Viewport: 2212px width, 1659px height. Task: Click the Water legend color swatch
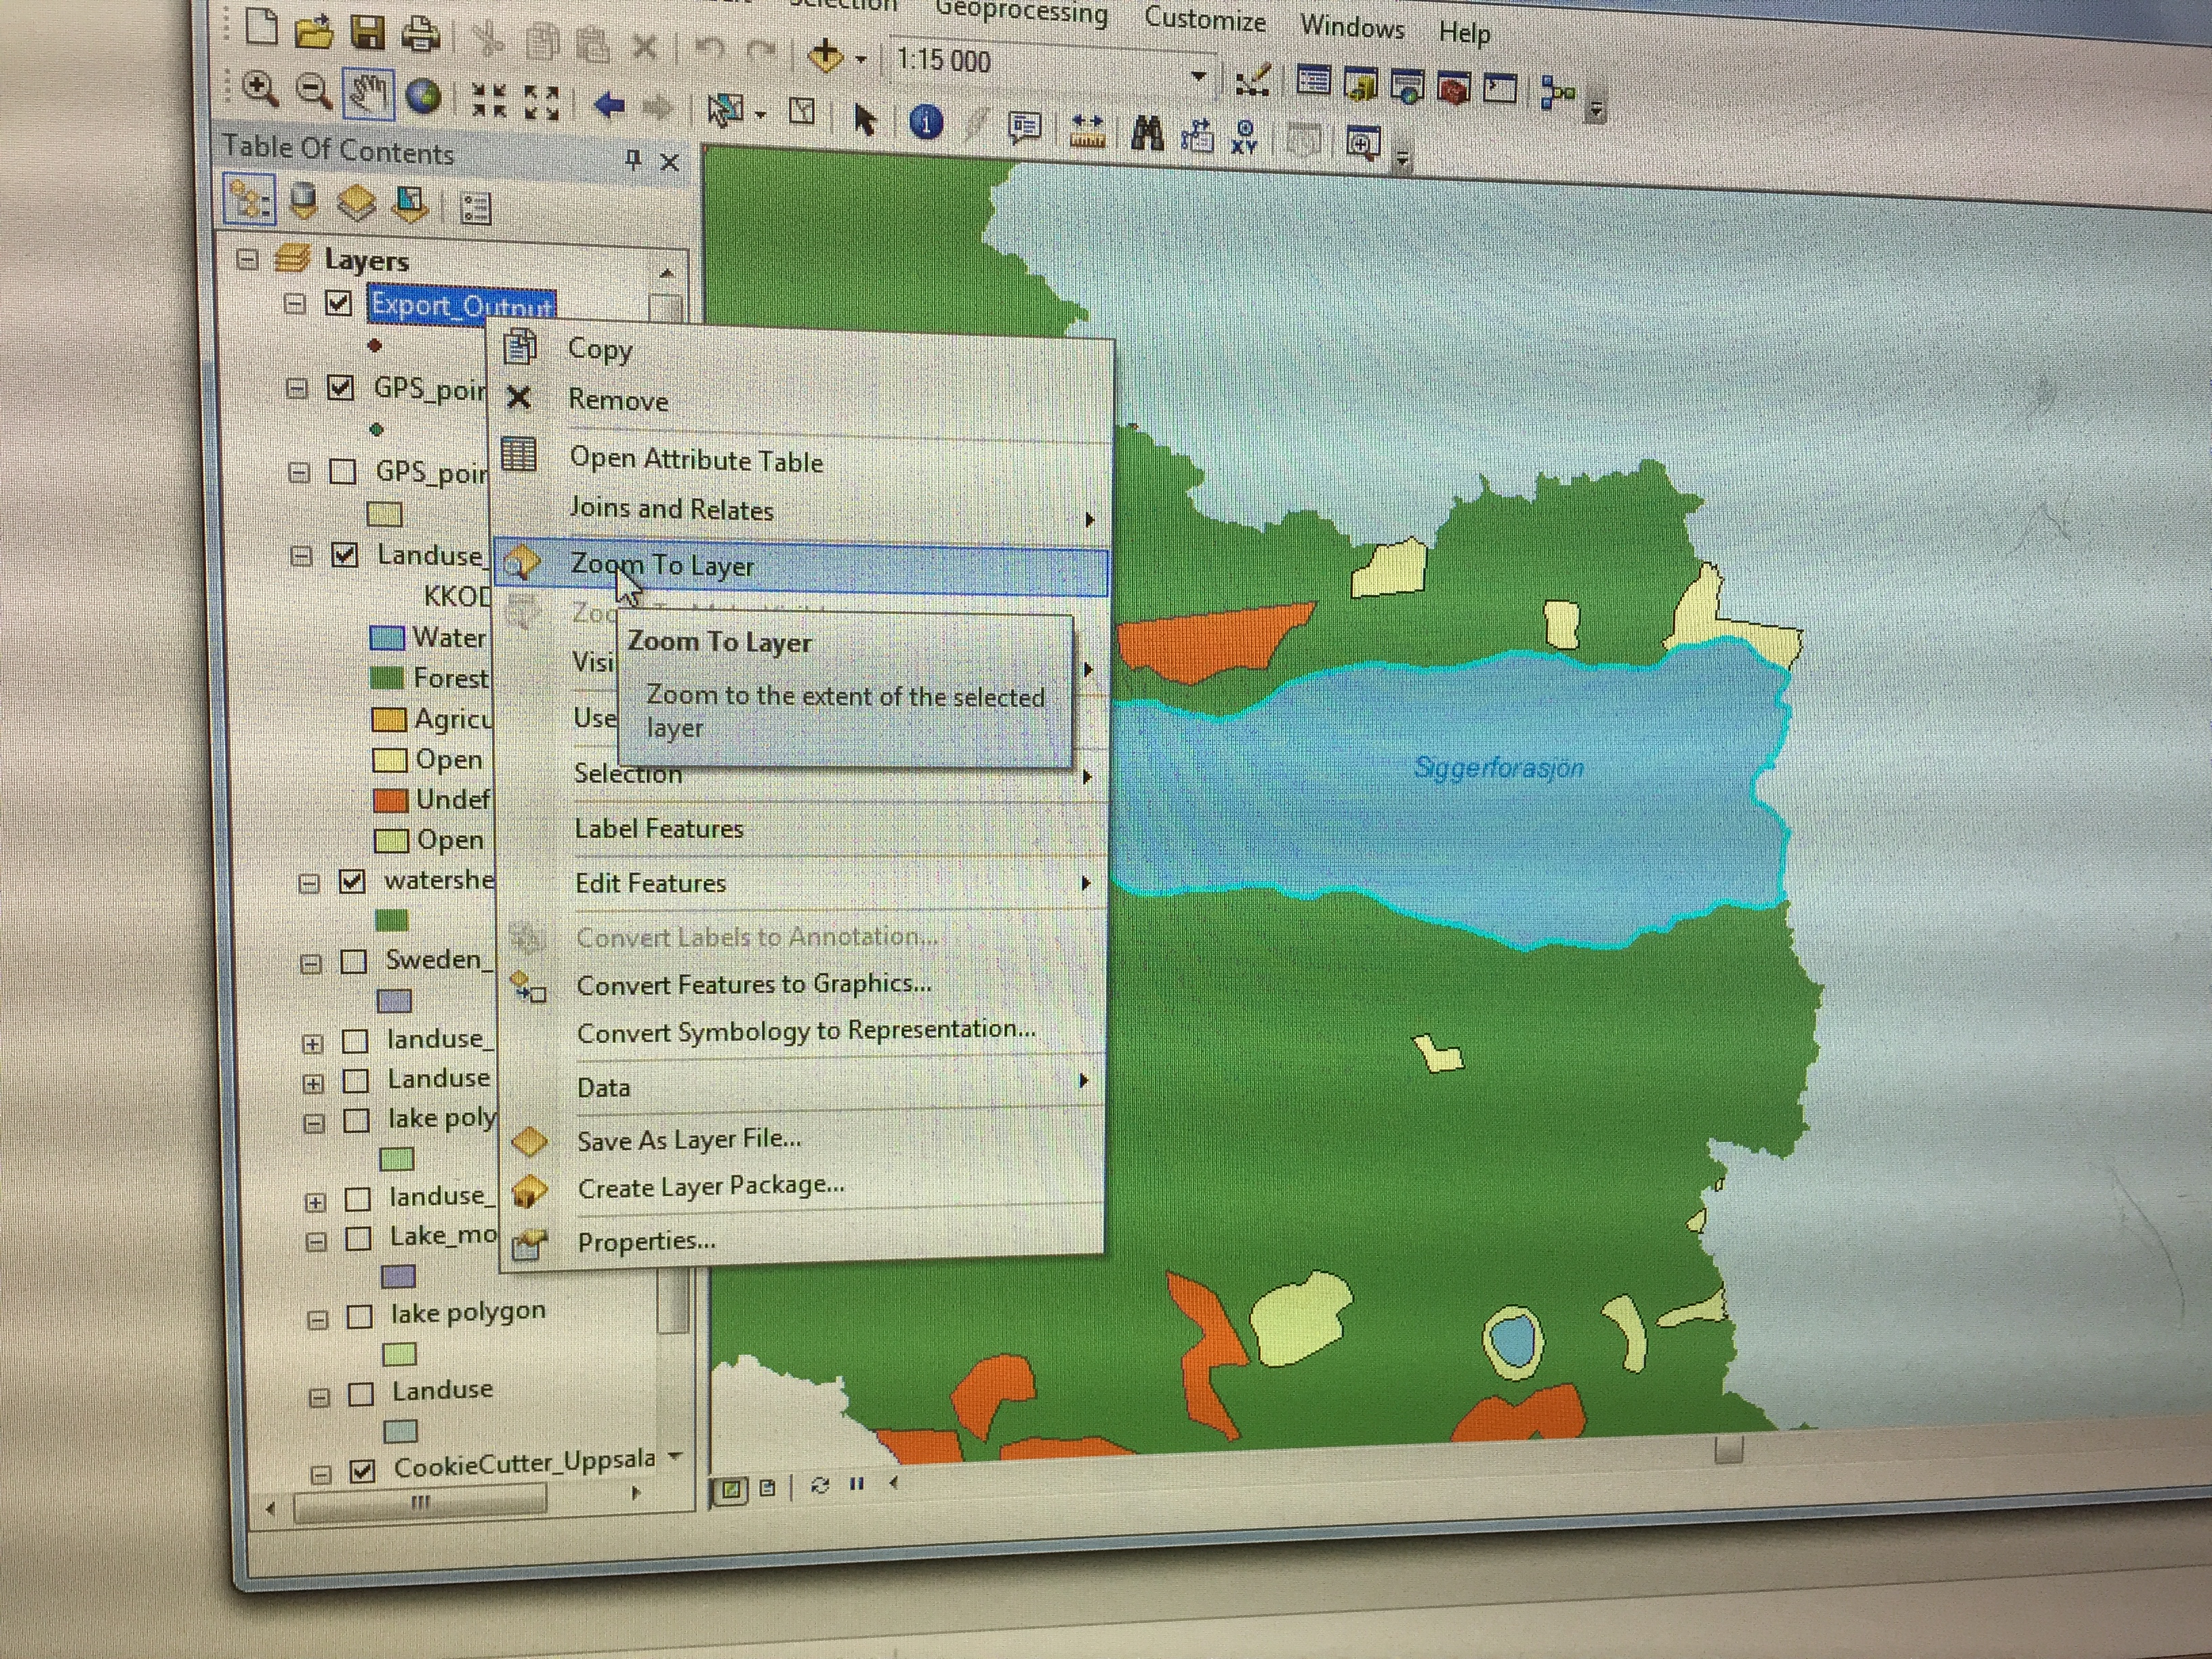coord(387,637)
